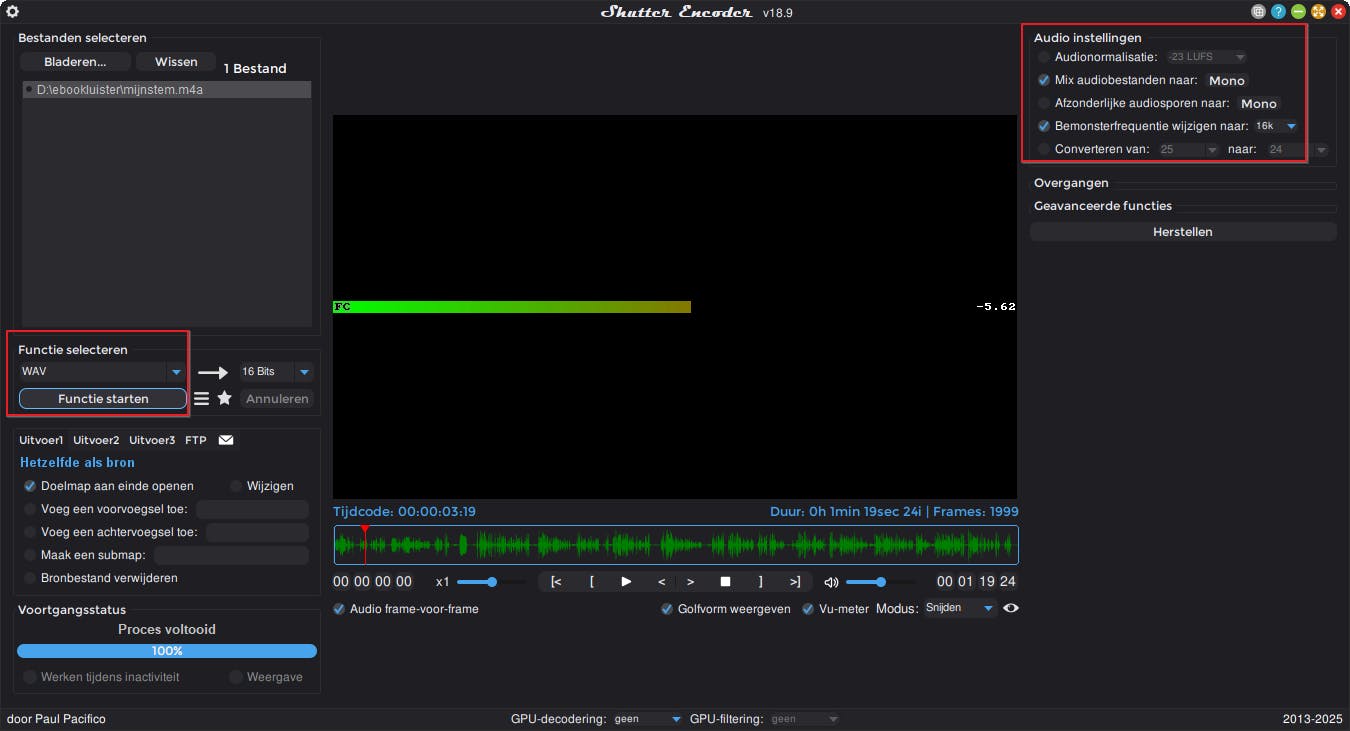Switch to the Uitvoer2 tab

[96, 440]
